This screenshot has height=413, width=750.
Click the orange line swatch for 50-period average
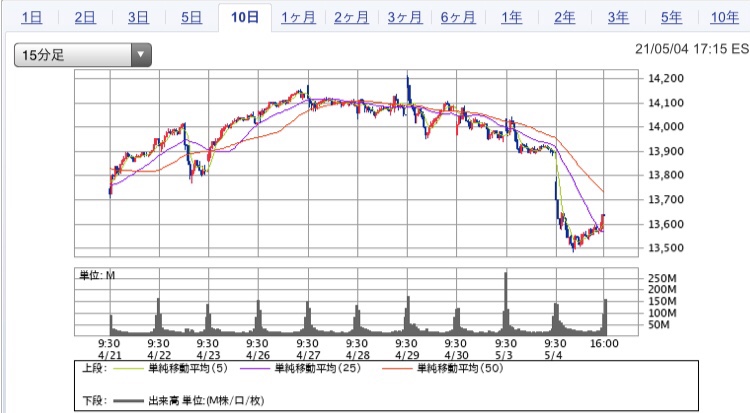coord(397,368)
